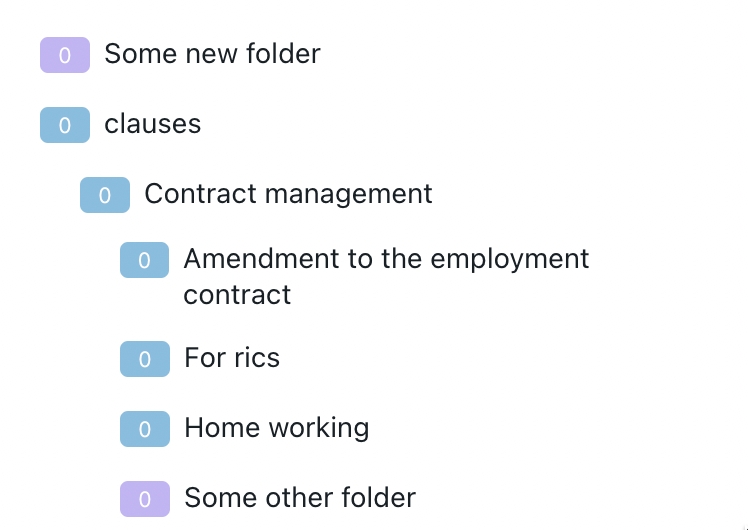The image size is (748, 530).
Task: Select Some other folder in the tree
Action: [300, 498]
